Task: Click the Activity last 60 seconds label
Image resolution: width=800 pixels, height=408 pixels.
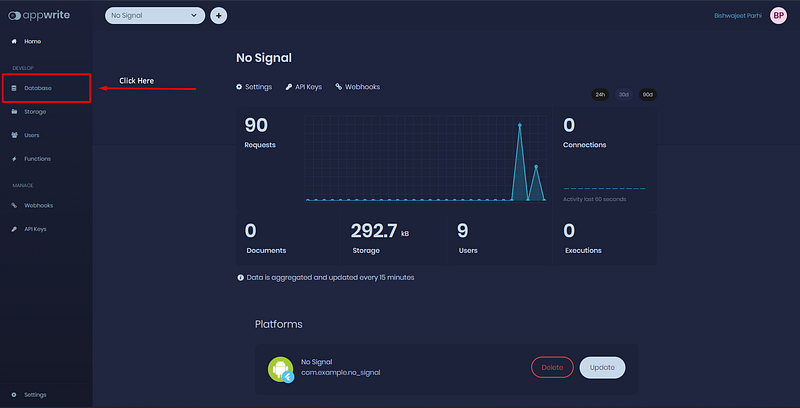Action: coord(594,199)
